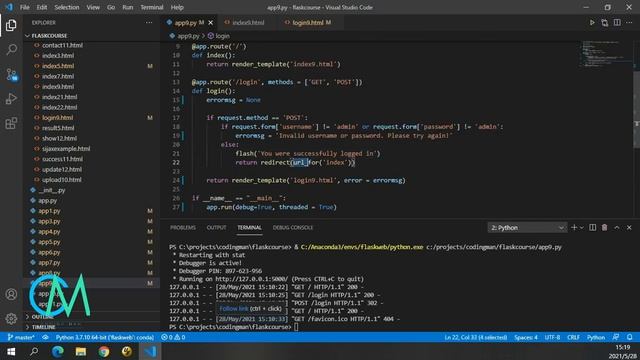Open the Run menu
Viewport: 640px width, 360px height.
point(128,7)
